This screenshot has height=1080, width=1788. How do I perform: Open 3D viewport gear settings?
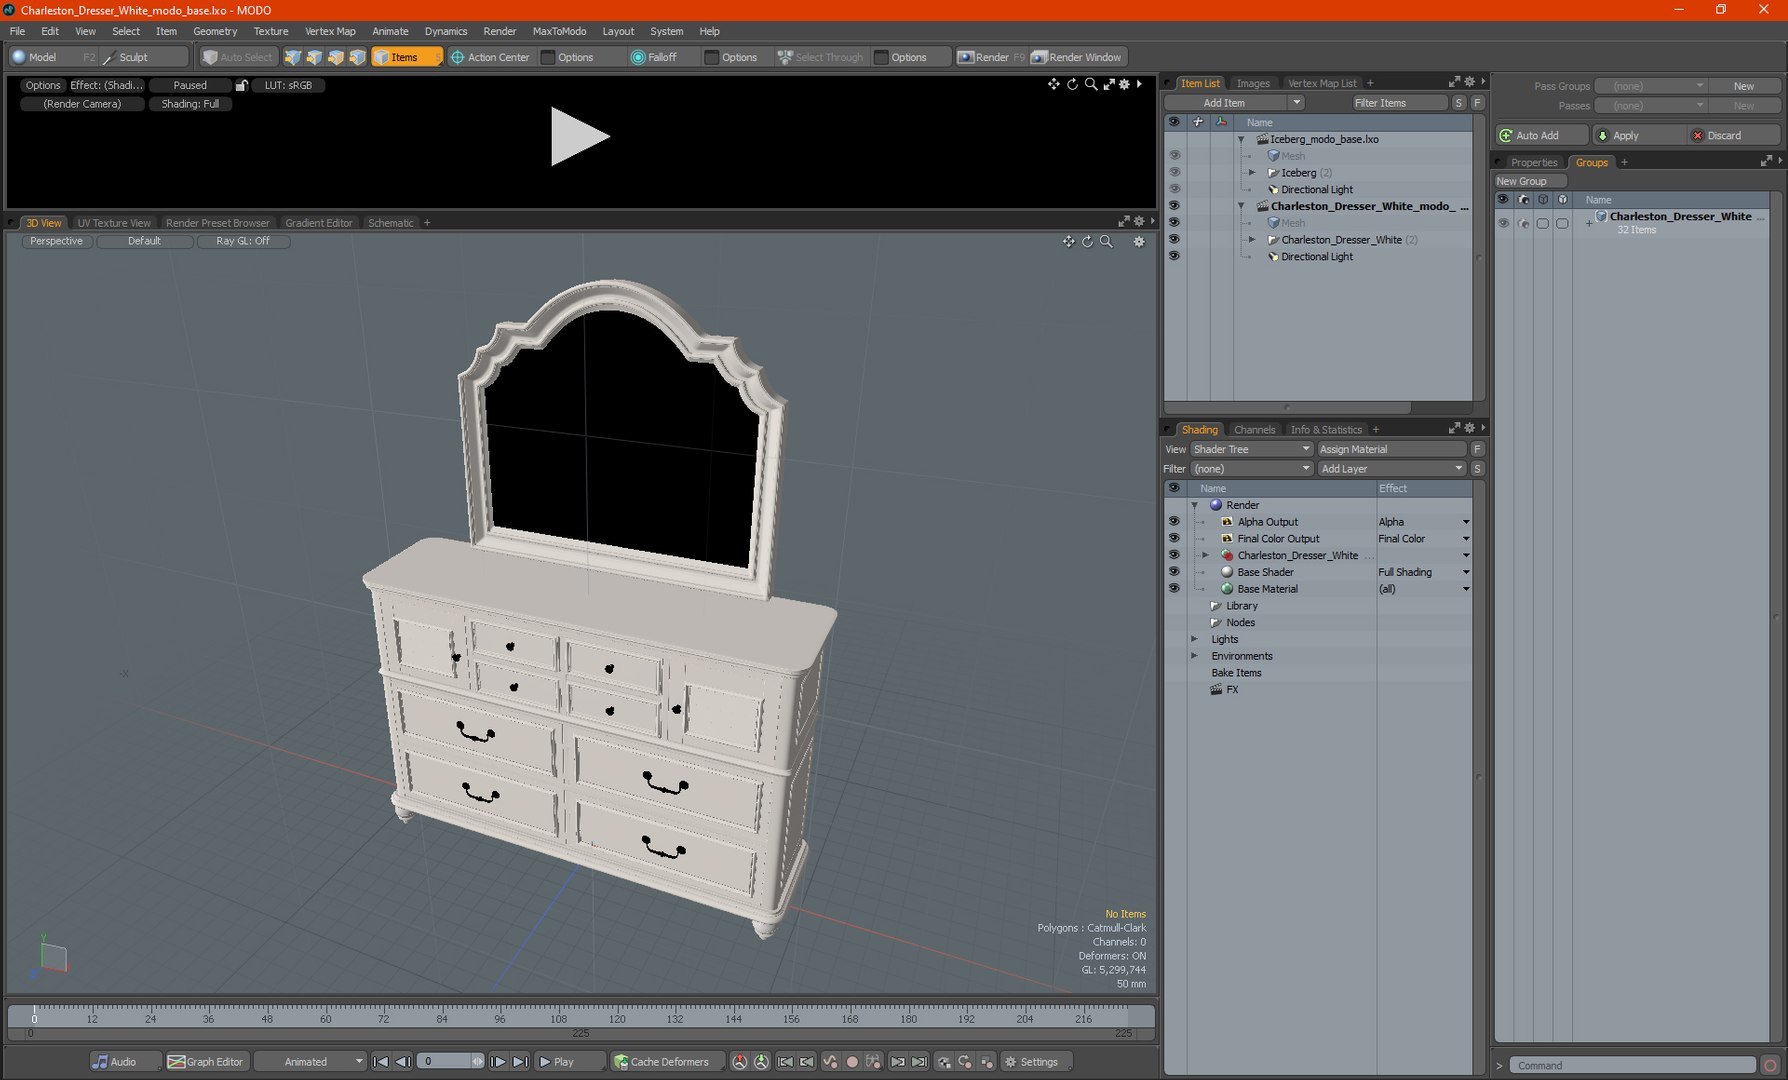pyautogui.click(x=1139, y=241)
